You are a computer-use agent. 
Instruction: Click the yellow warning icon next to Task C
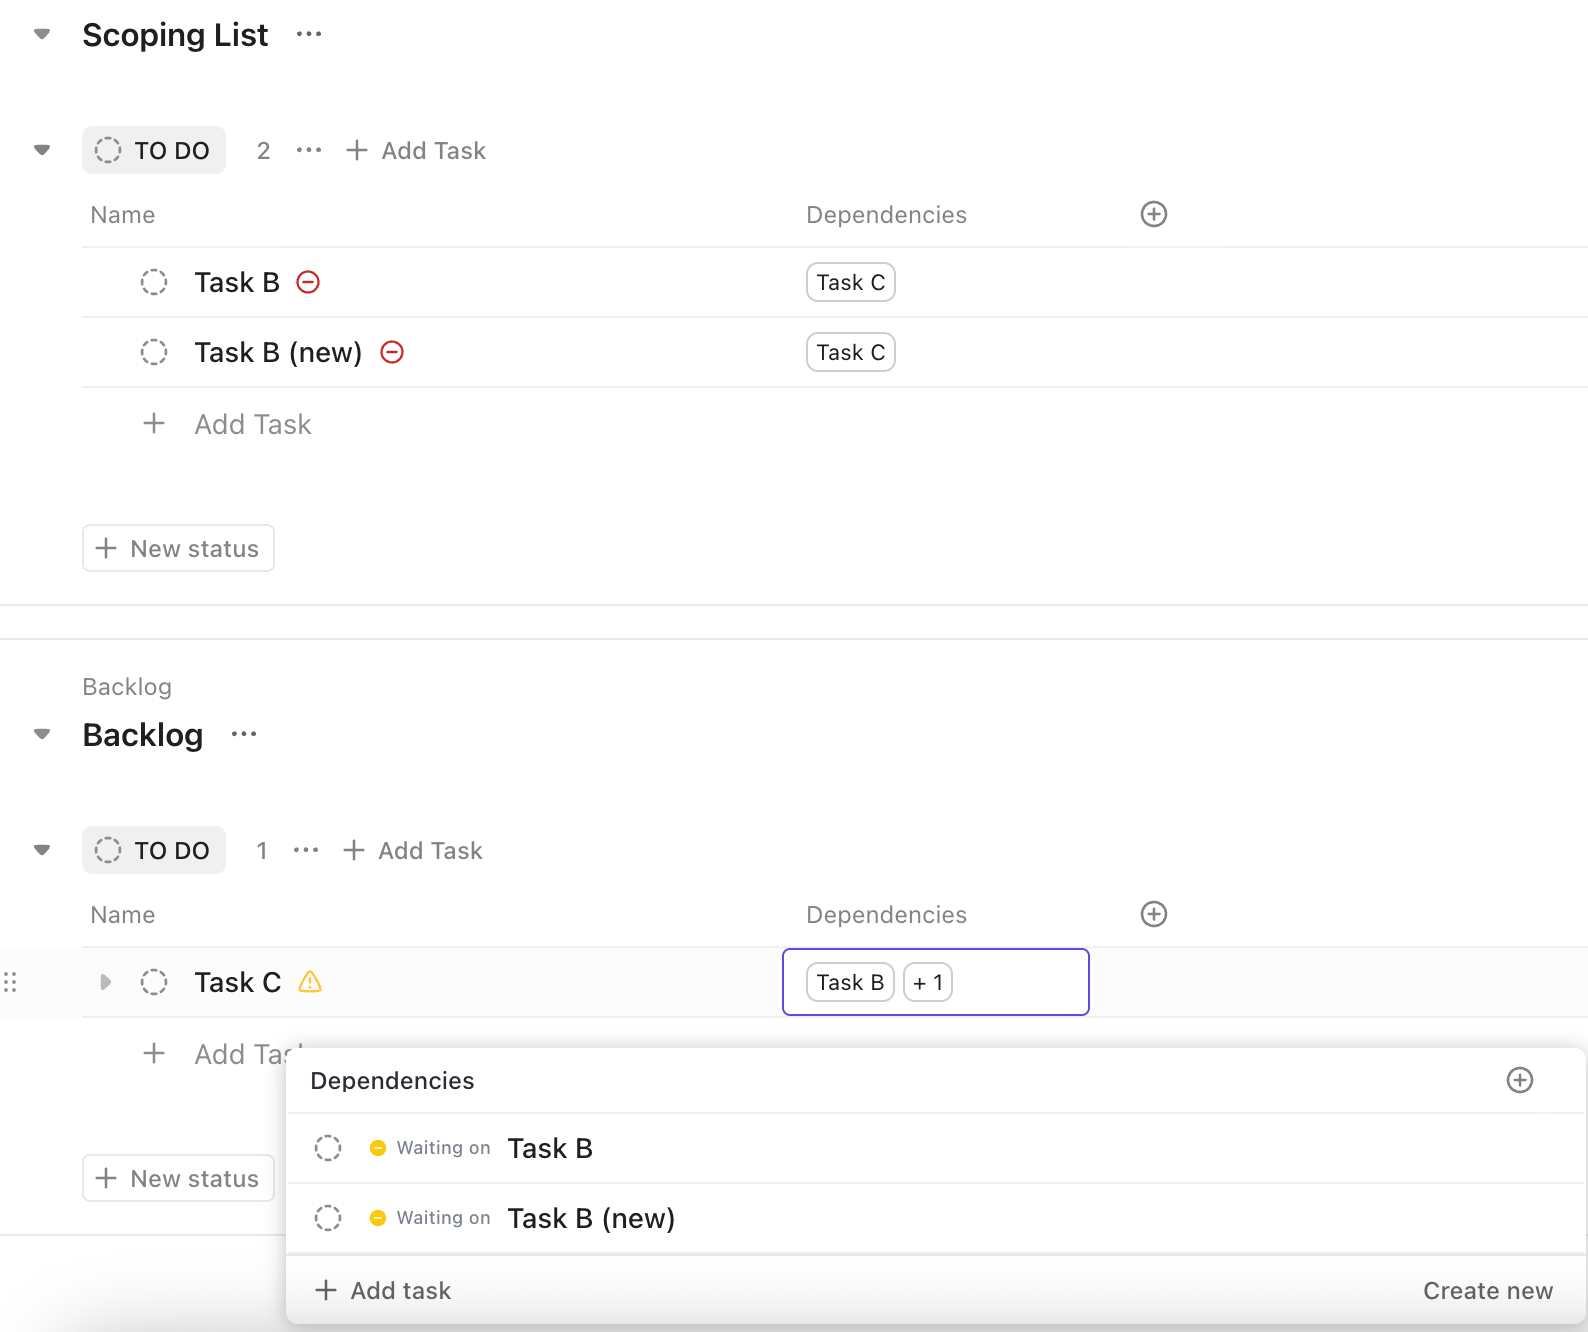point(310,982)
